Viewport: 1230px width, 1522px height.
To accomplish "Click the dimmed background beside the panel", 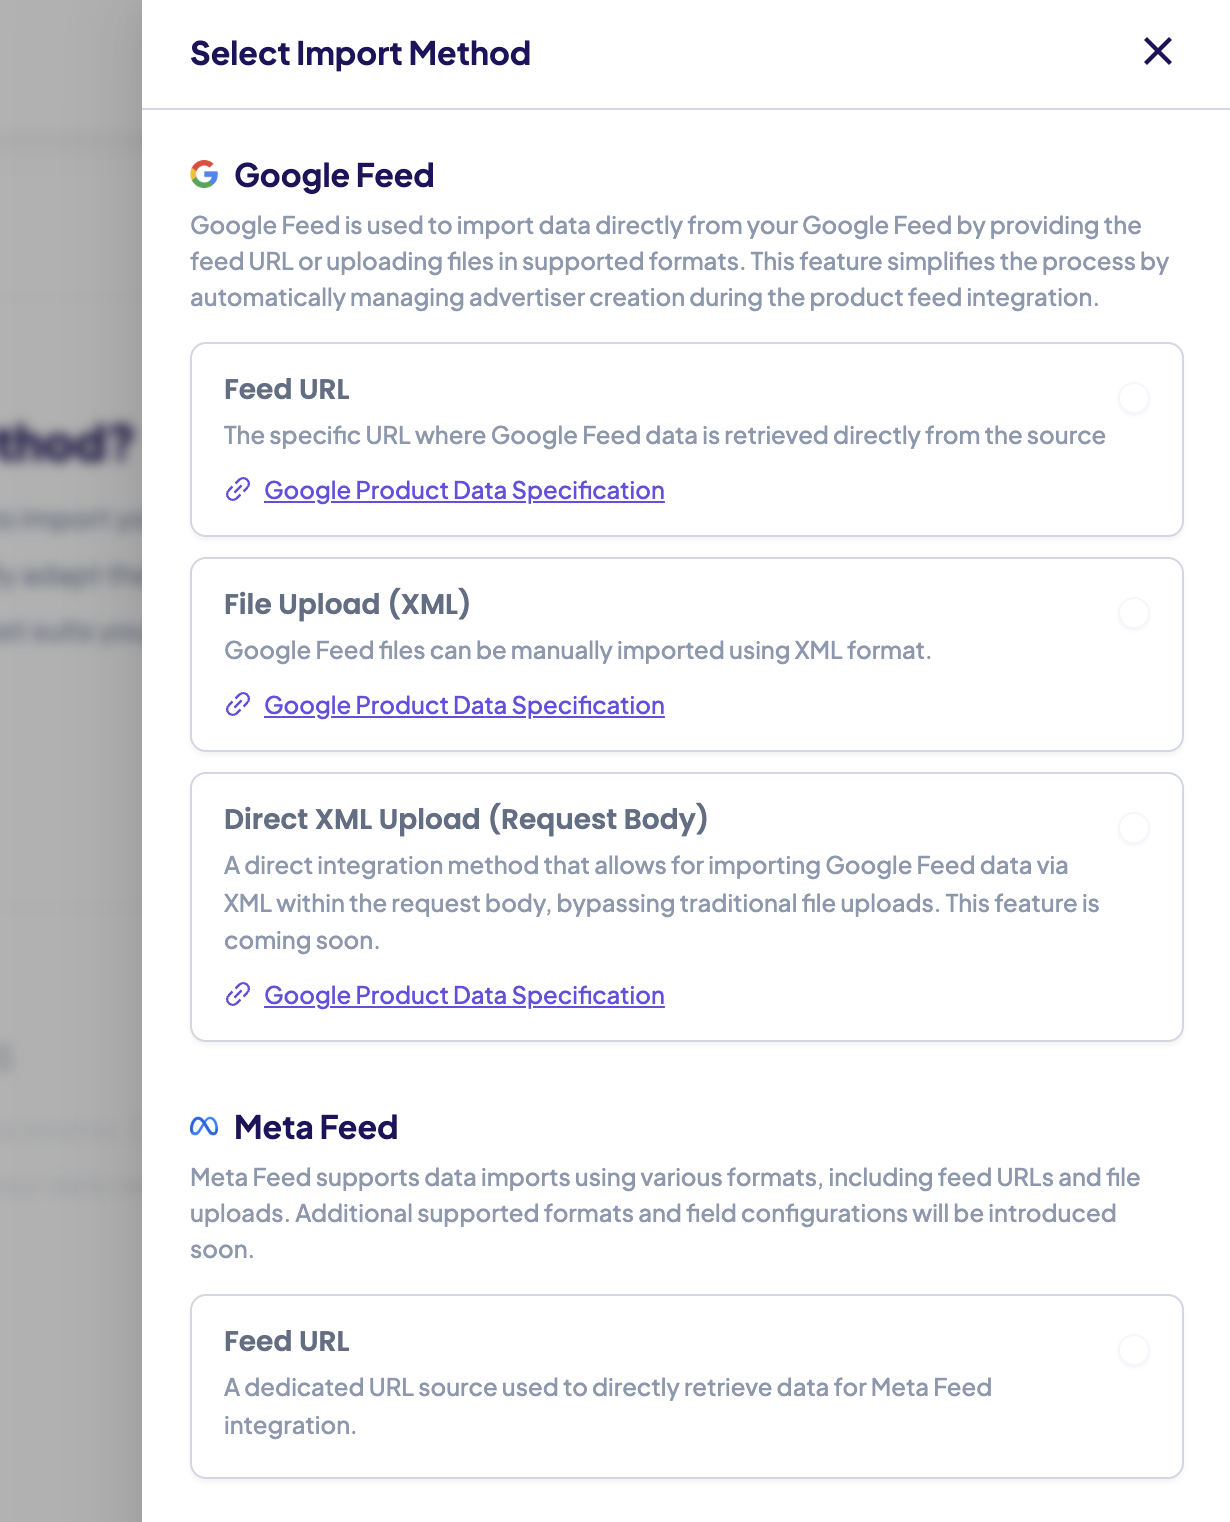I will tap(70, 800).
